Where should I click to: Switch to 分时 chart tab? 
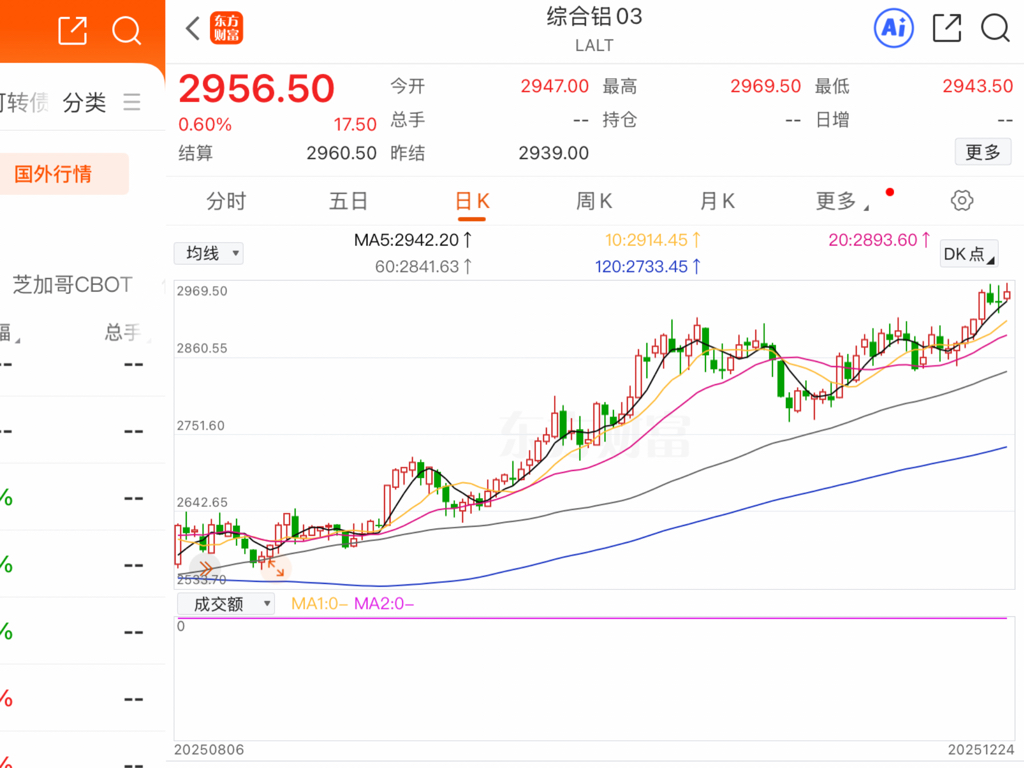[x=226, y=201]
